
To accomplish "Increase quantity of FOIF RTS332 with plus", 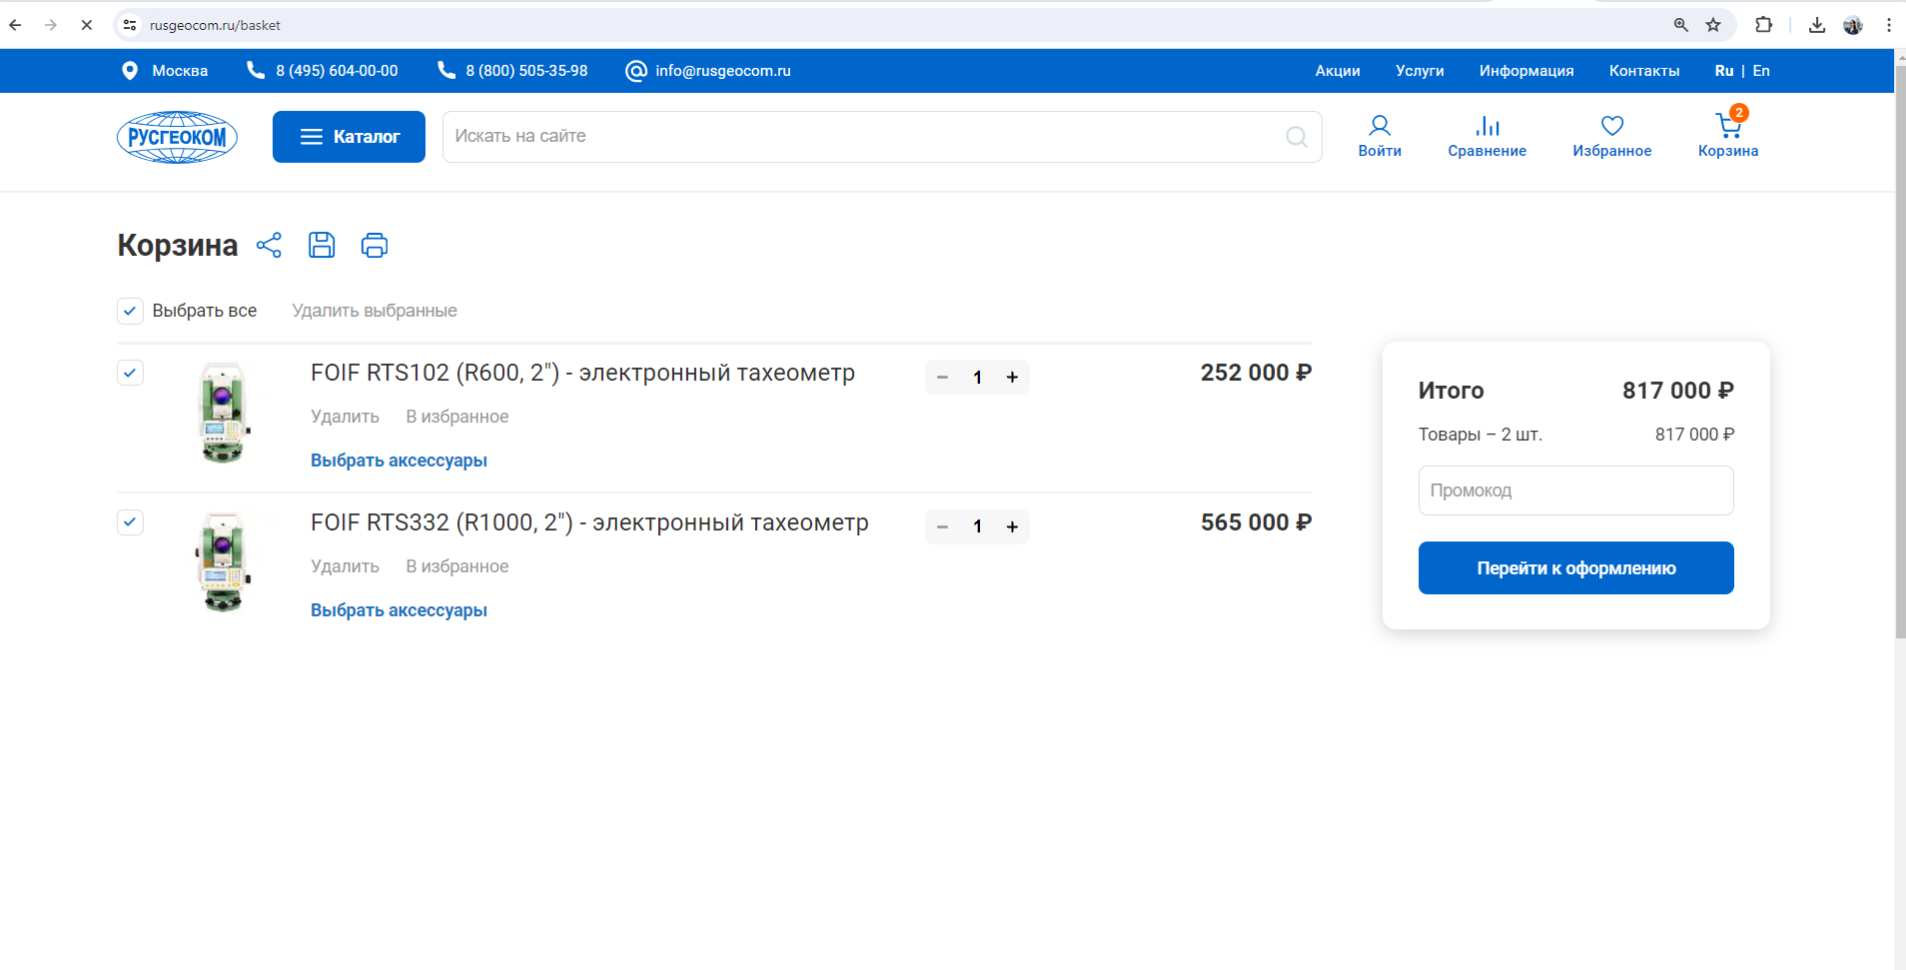I will pyautogui.click(x=1012, y=527).
